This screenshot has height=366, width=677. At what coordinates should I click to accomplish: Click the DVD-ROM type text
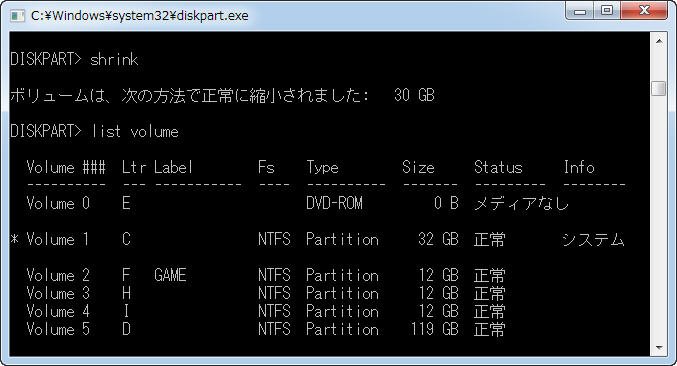(334, 203)
